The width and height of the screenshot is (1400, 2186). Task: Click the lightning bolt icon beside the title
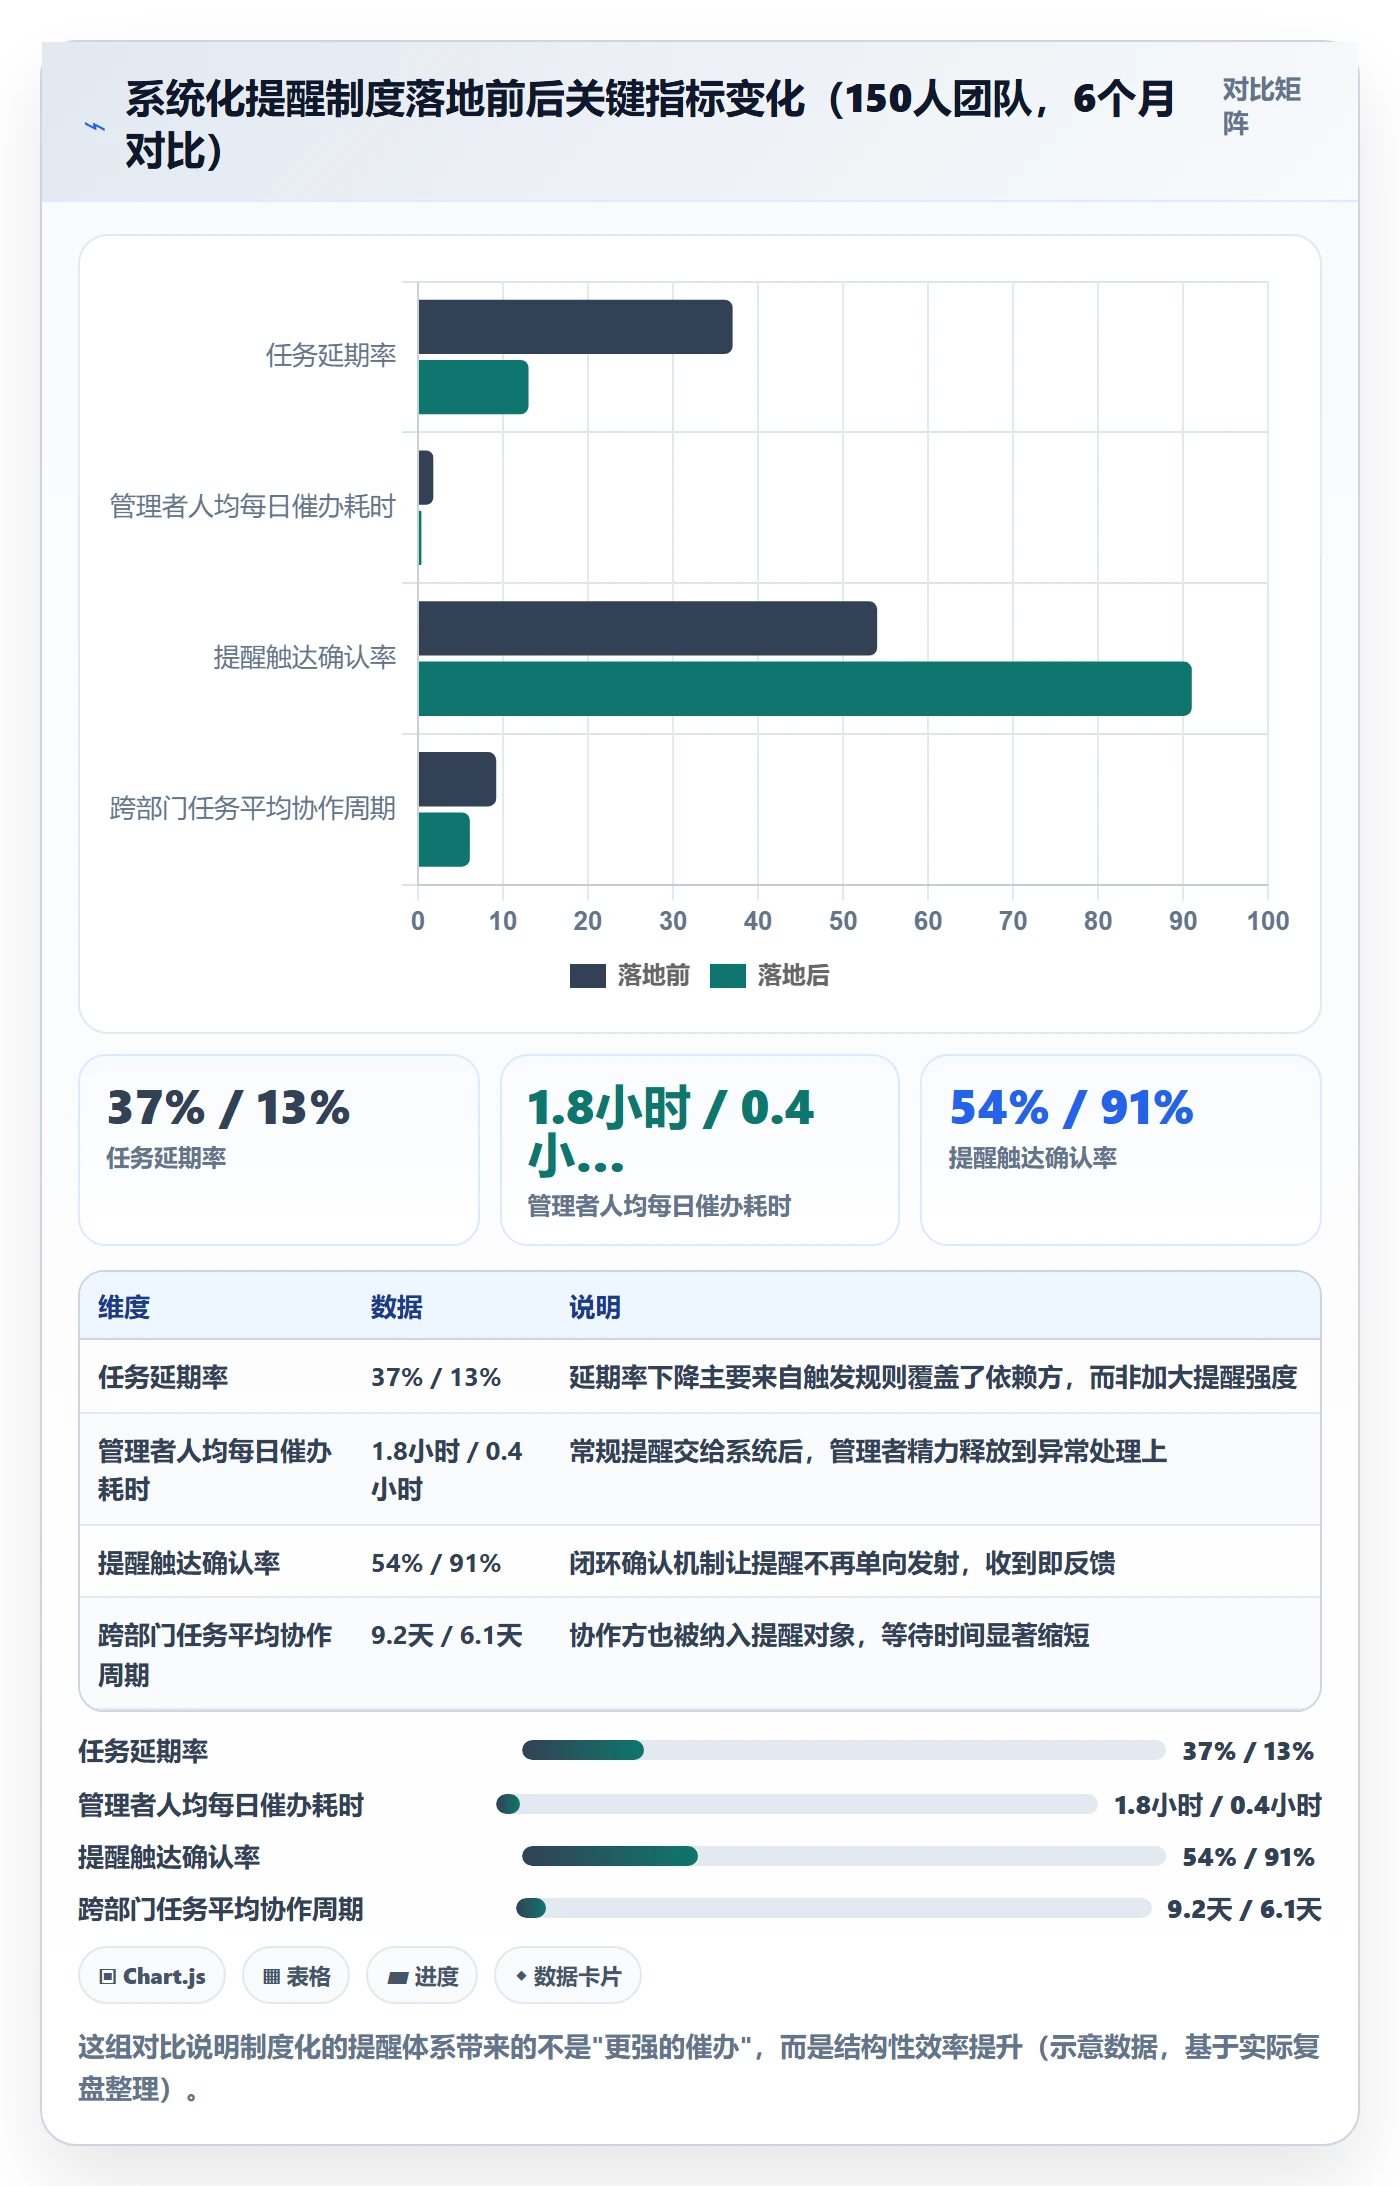94,126
